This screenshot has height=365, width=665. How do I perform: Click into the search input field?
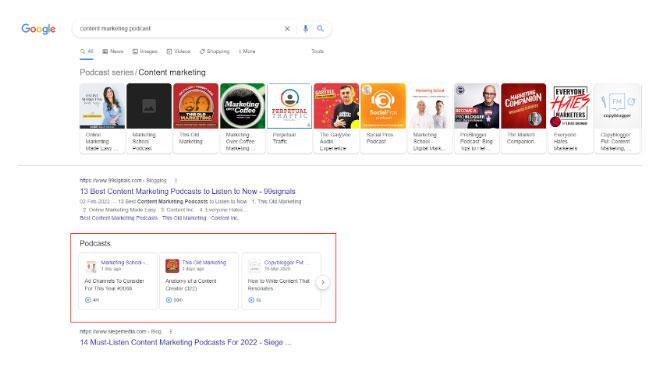point(178,28)
